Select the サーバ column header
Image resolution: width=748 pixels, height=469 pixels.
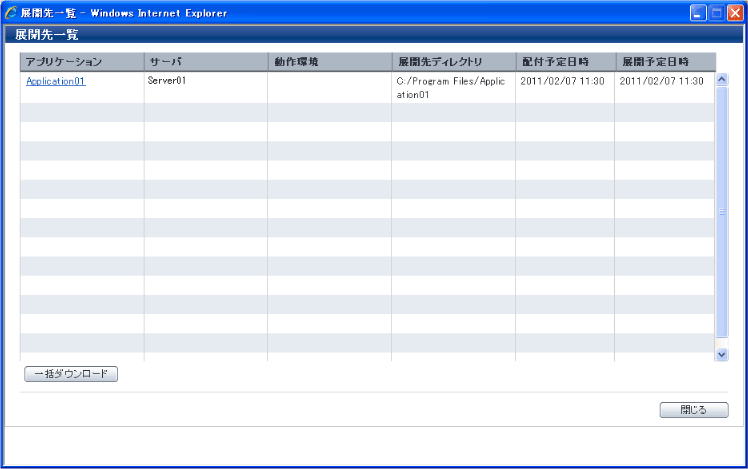click(205, 62)
